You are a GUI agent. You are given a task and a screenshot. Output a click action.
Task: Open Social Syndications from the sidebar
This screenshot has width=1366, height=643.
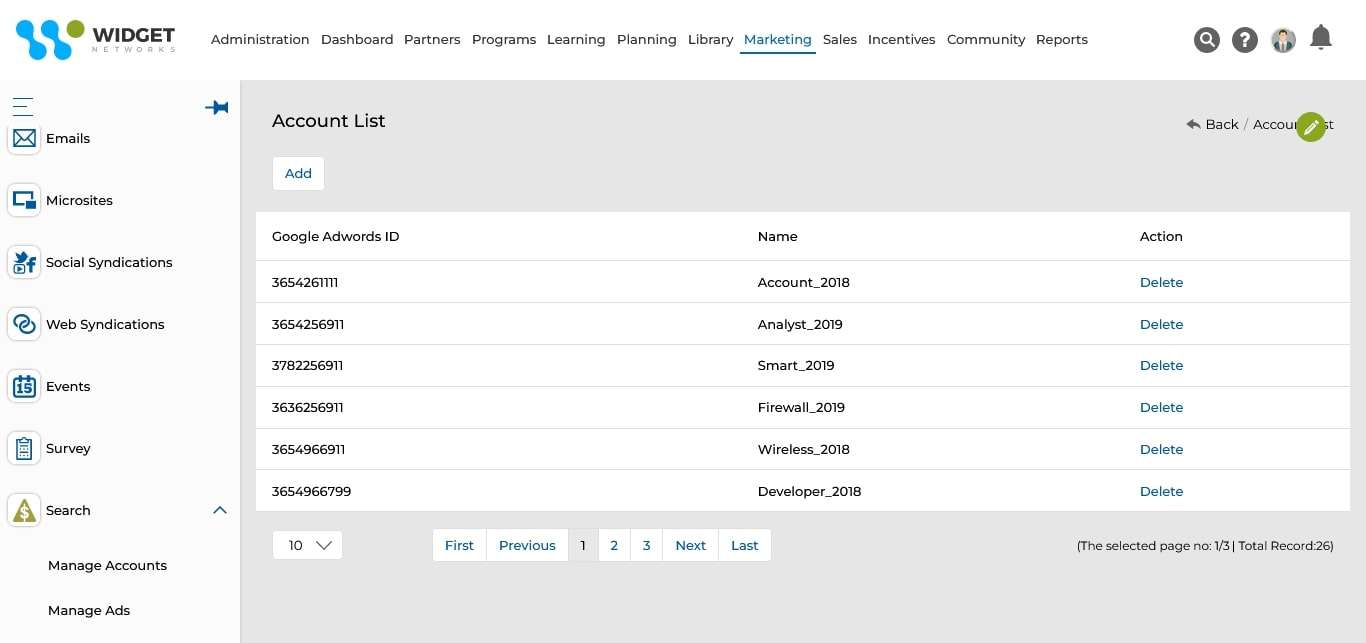24,262
